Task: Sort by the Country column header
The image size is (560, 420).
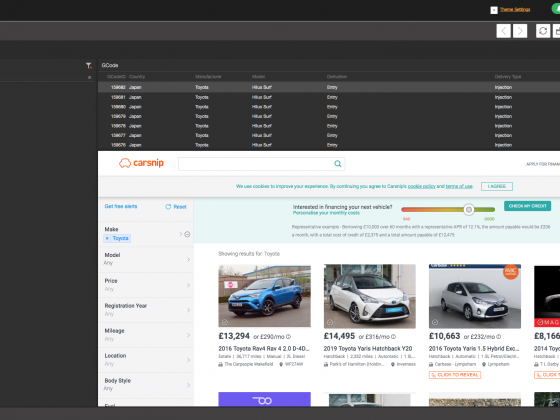Action: click(x=137, y=77)
